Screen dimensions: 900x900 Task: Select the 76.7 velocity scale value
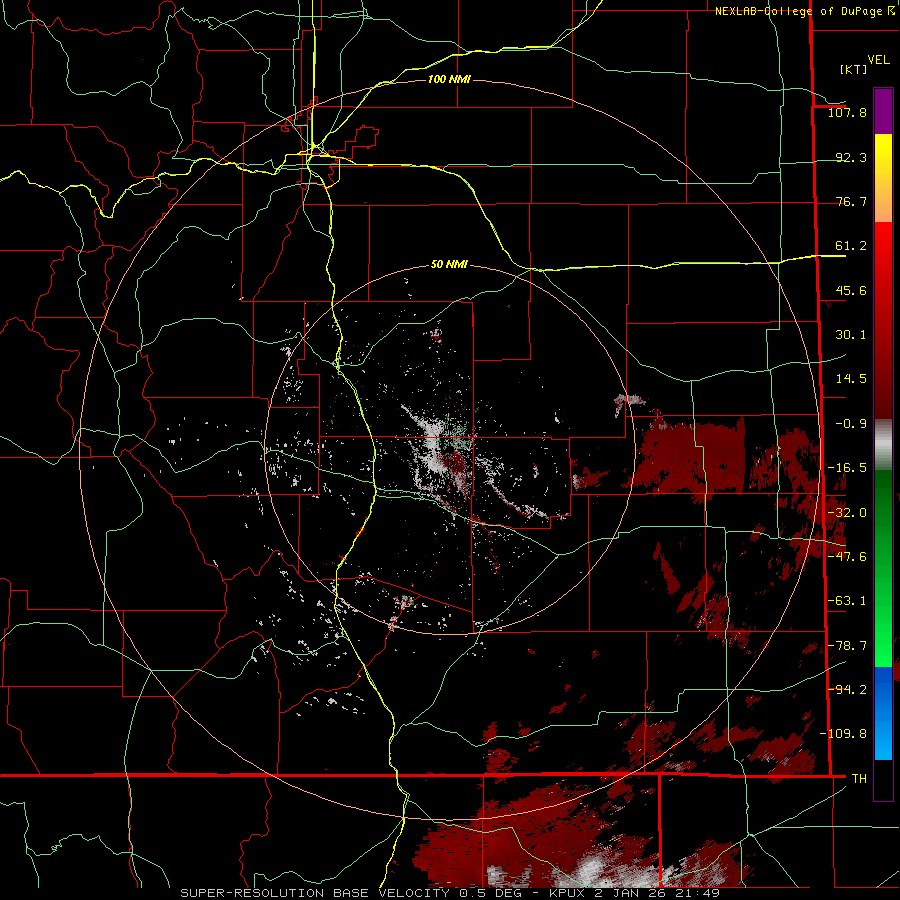pos(851,201)
